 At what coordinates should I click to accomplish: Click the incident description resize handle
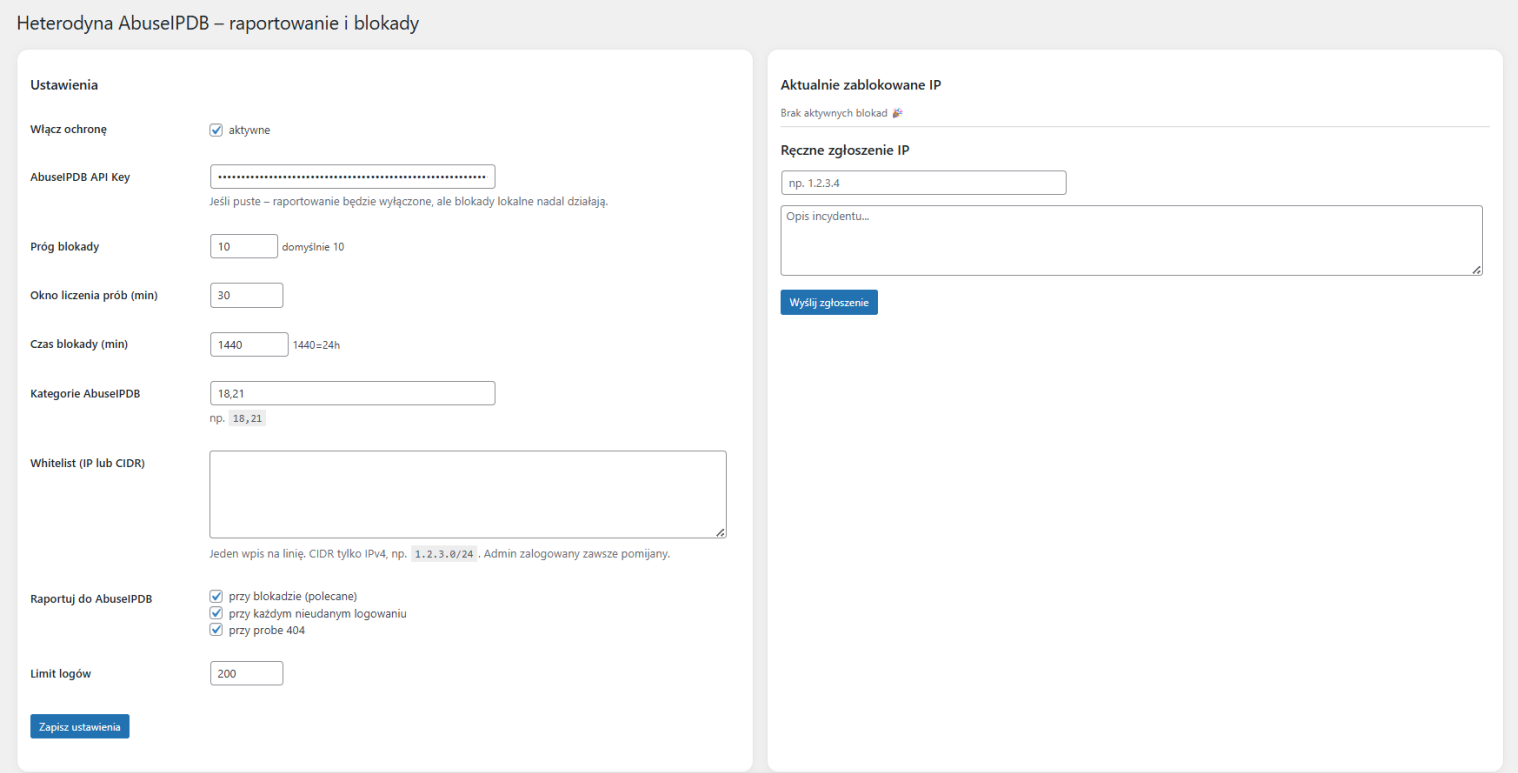tap(1476, 269)
